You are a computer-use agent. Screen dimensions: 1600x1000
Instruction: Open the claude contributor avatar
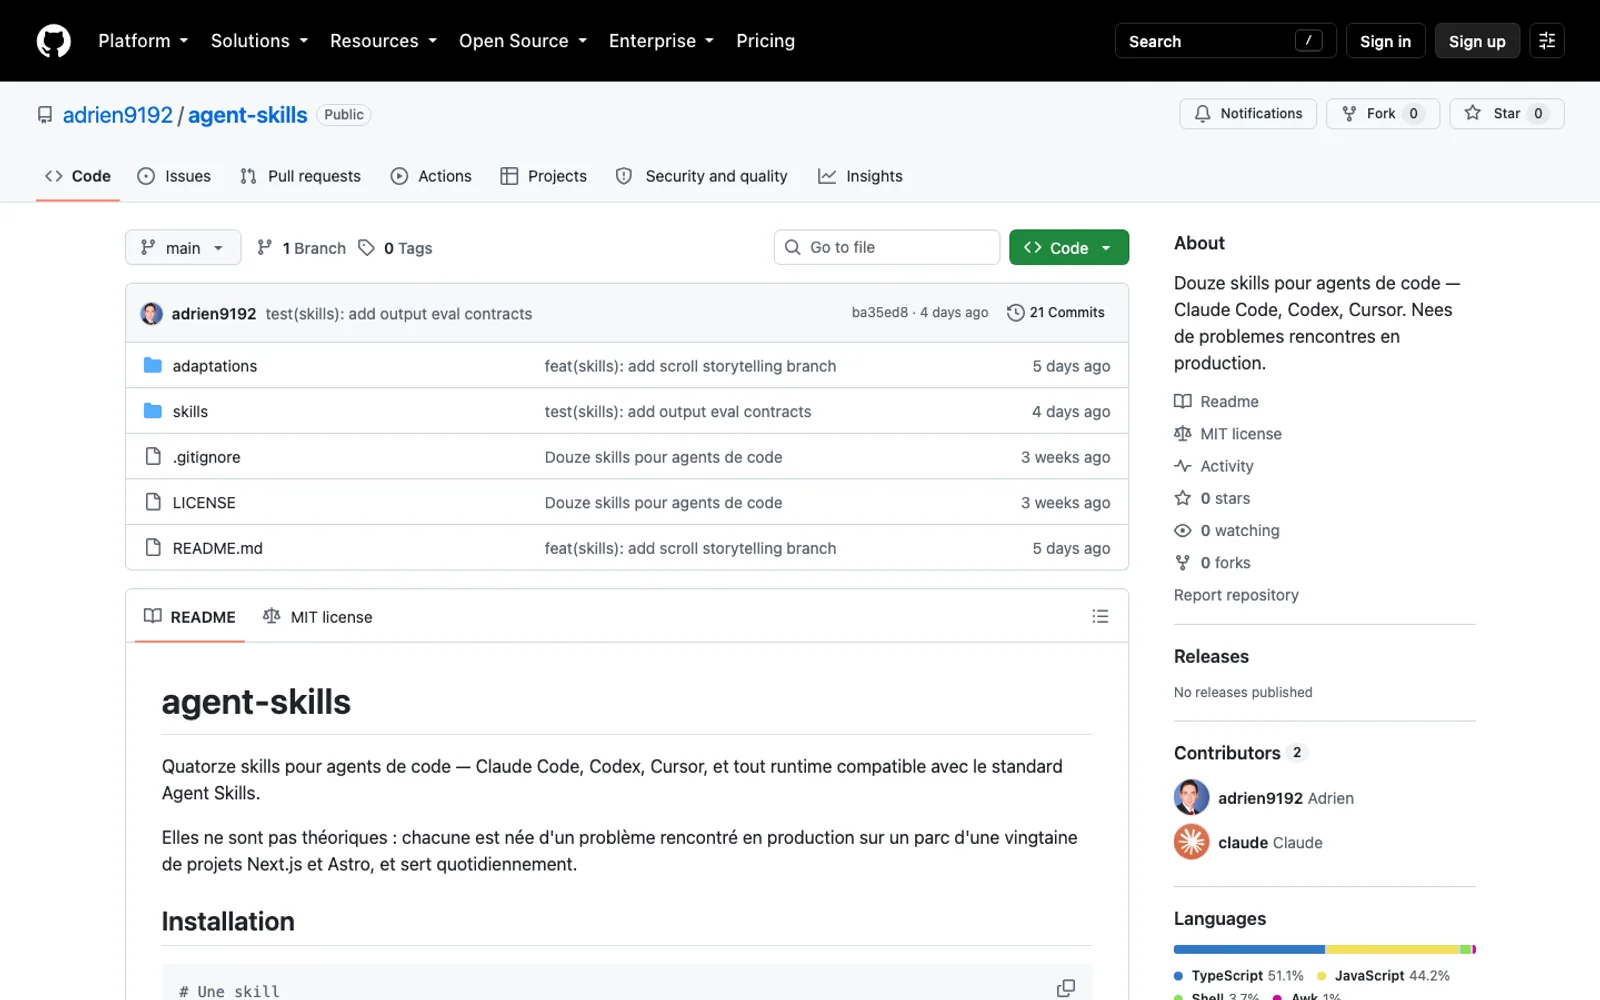(1191, 842)
